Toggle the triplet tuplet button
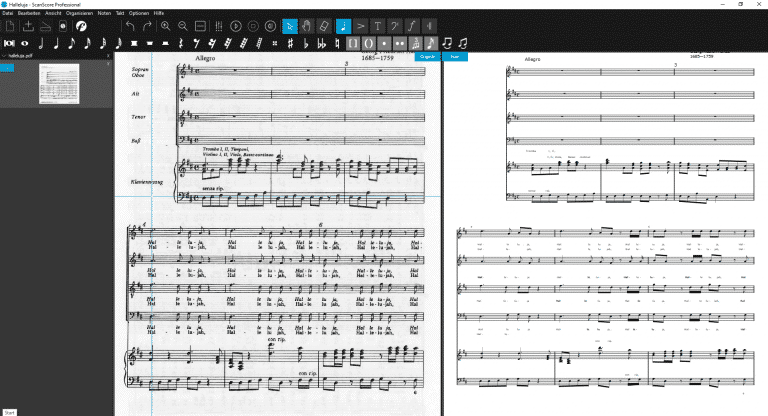The height and width of the screenshot is (416, 768). [x=415, y=44]
